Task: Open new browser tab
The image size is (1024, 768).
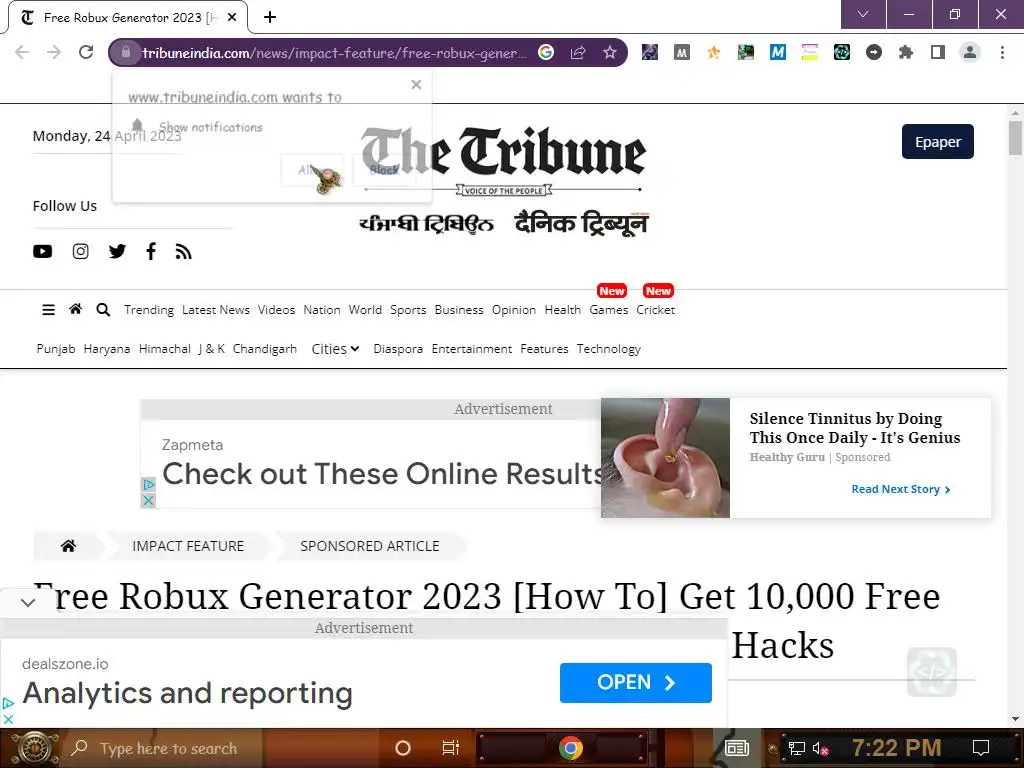Action: coord(270,18)
